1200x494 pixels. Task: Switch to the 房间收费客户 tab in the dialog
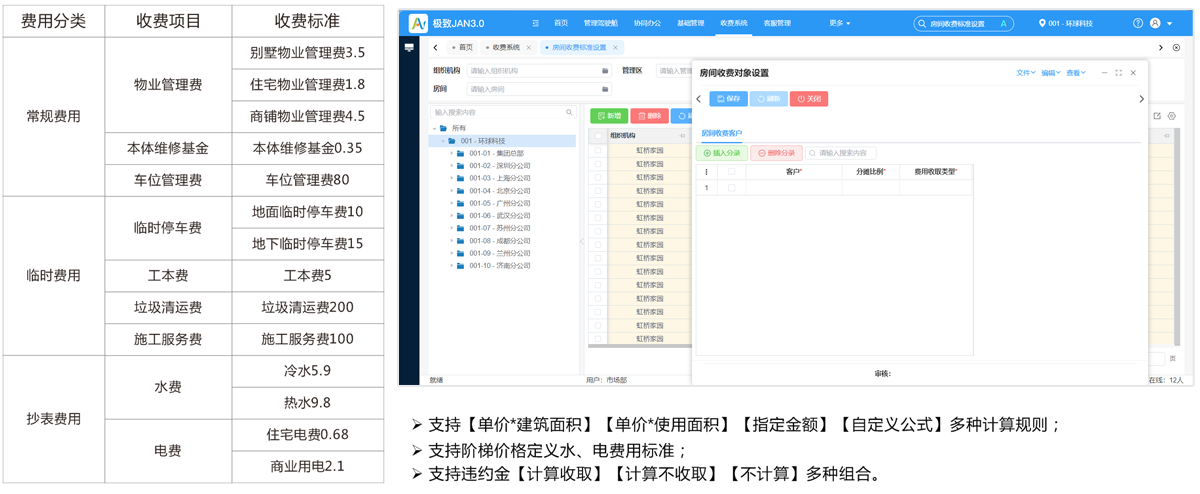[721, 133]
